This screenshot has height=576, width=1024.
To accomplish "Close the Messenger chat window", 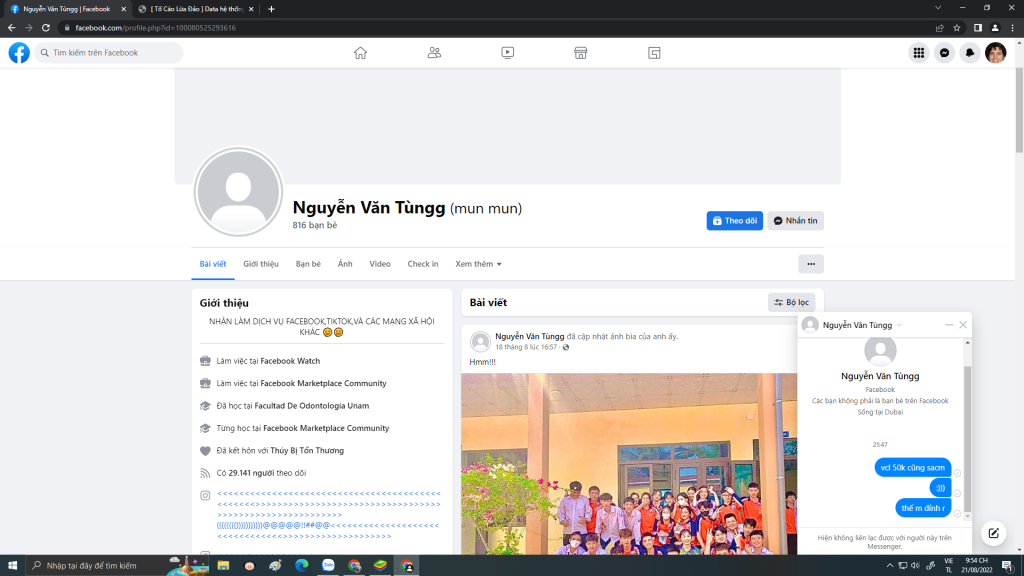I will (963, 325).
